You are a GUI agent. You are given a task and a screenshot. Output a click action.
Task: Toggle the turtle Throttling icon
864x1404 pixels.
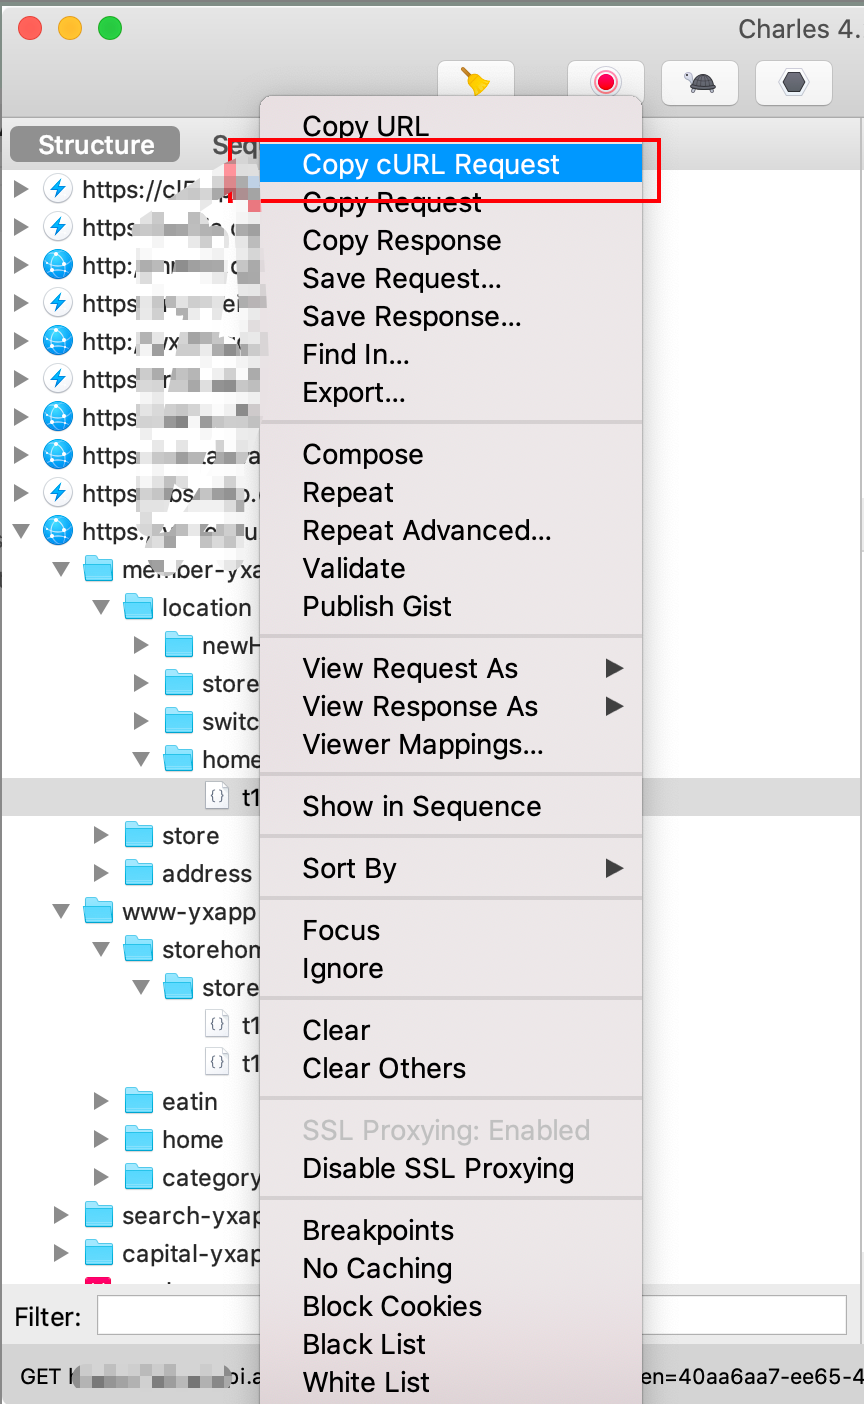pos(700,82)
